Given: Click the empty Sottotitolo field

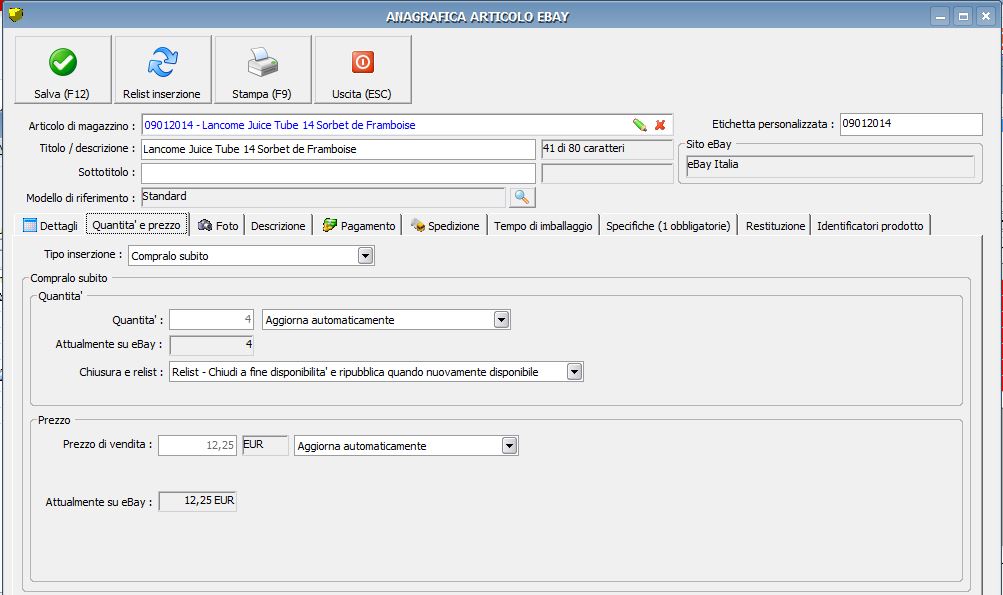Looking at the screenshot, I should click(338, 173).
